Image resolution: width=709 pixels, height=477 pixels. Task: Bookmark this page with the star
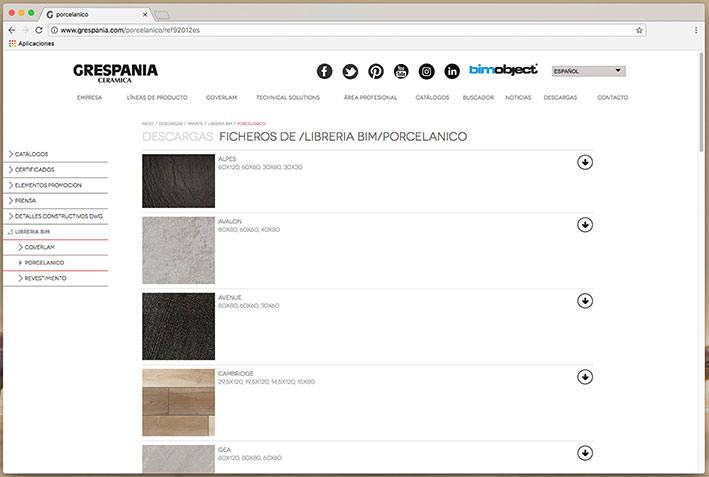[x=639, y=30]
